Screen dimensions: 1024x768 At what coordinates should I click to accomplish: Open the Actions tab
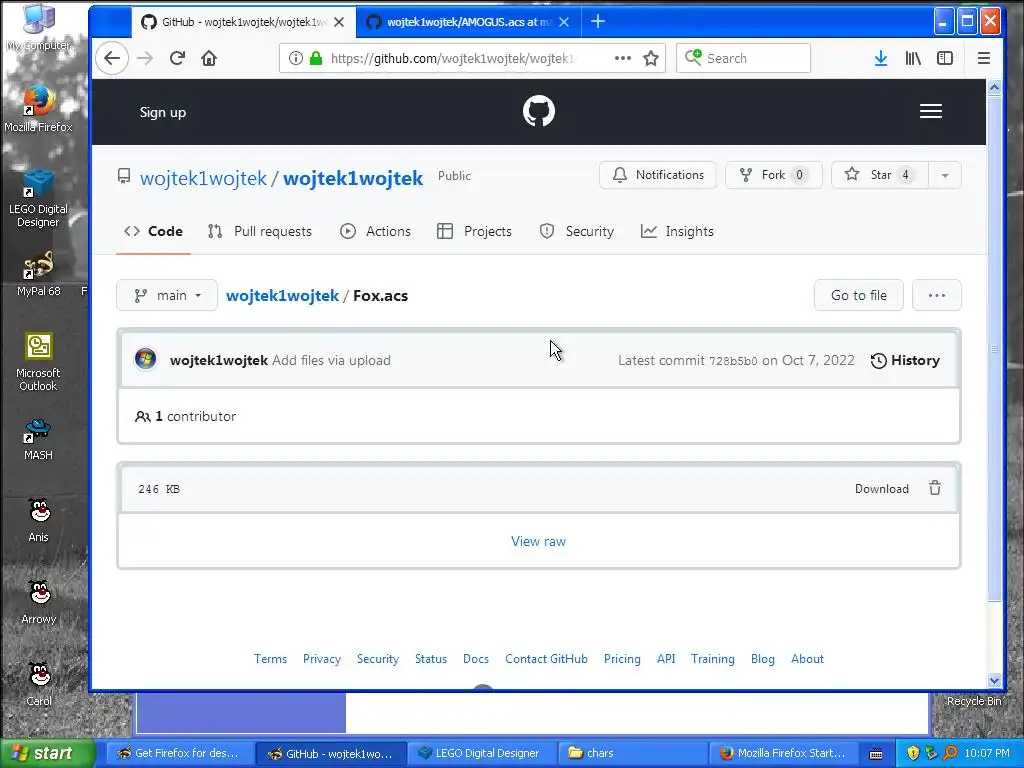pyautogui.click(x=376, y=231)
